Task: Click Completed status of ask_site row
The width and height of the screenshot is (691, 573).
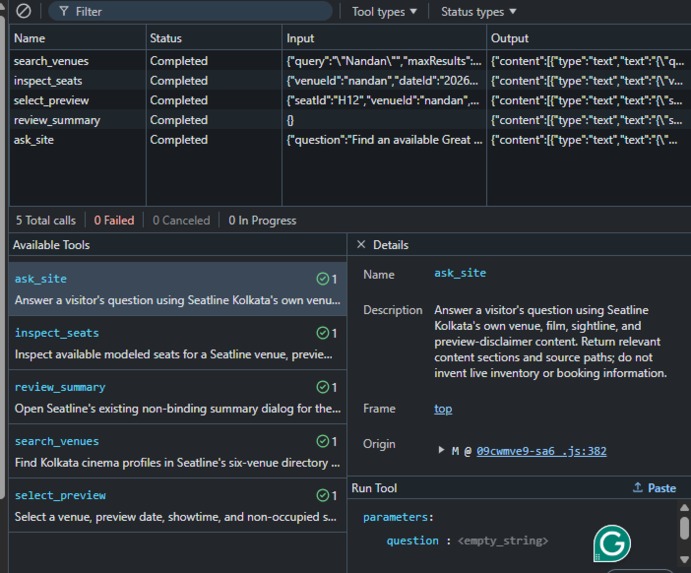Action: click(178, 140)
